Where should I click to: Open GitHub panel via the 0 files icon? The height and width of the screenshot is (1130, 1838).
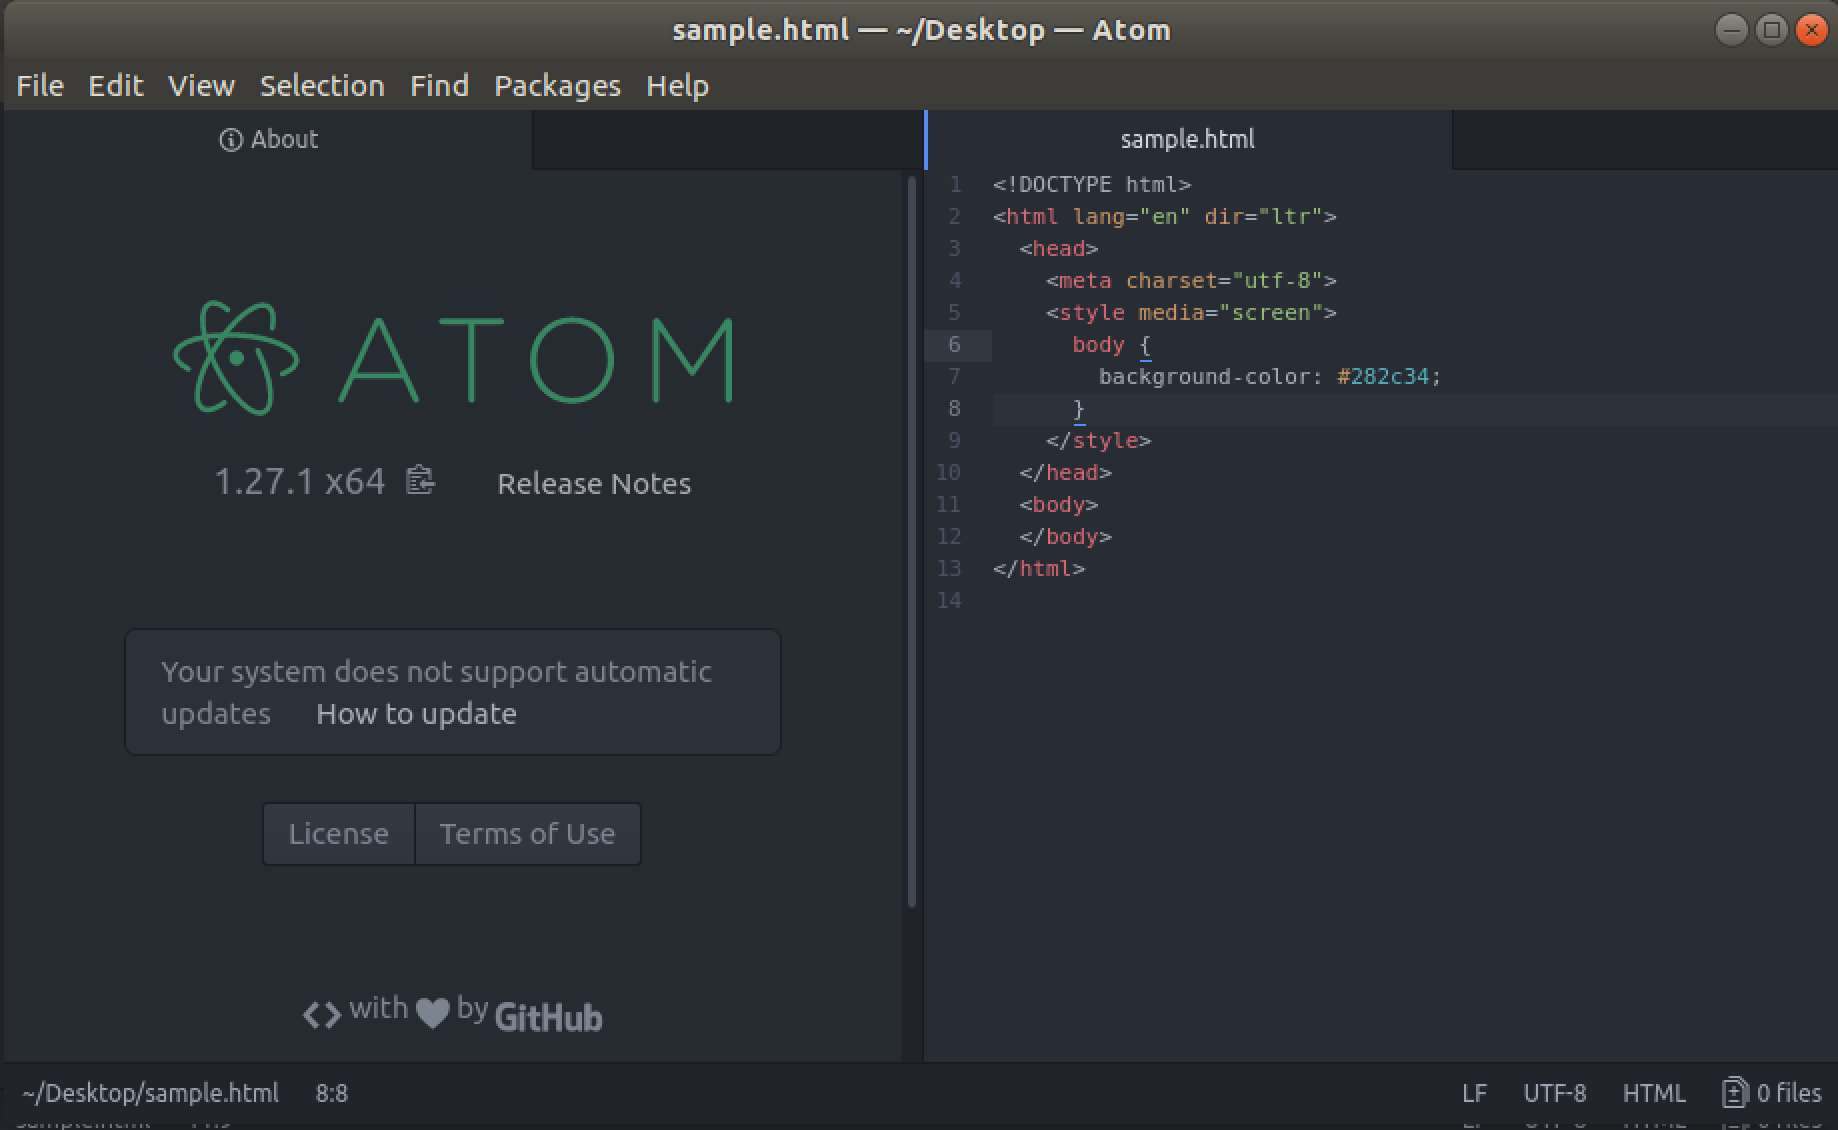(x=1771, y=1092)
